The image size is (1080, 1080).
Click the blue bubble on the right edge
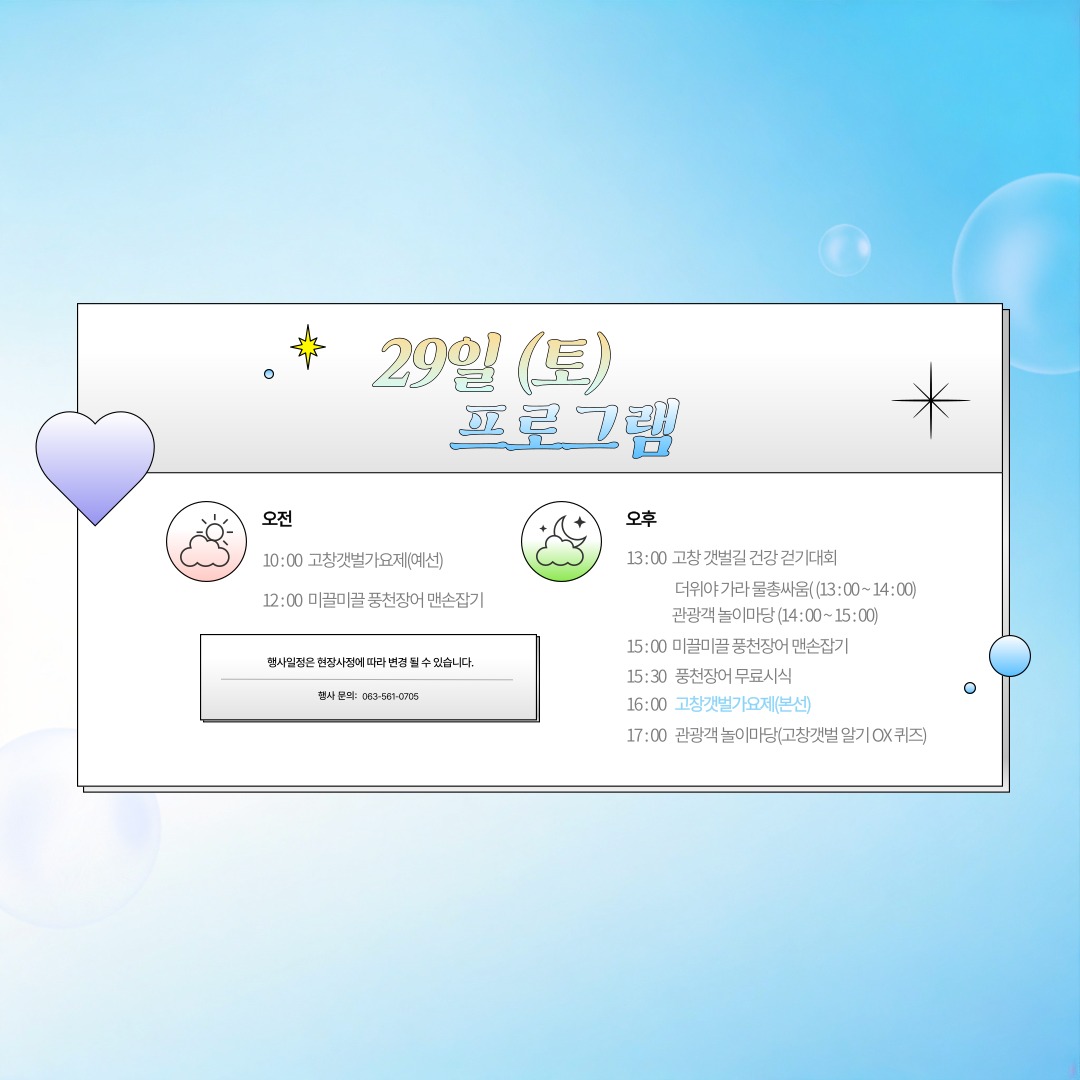pos(1010,655)
